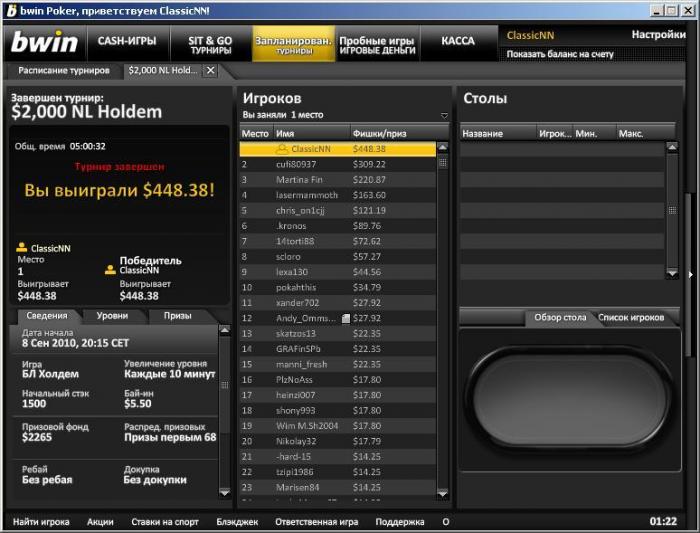
Task: Click down arrow in tournament details scrollbar
Action: pos(225,492)
